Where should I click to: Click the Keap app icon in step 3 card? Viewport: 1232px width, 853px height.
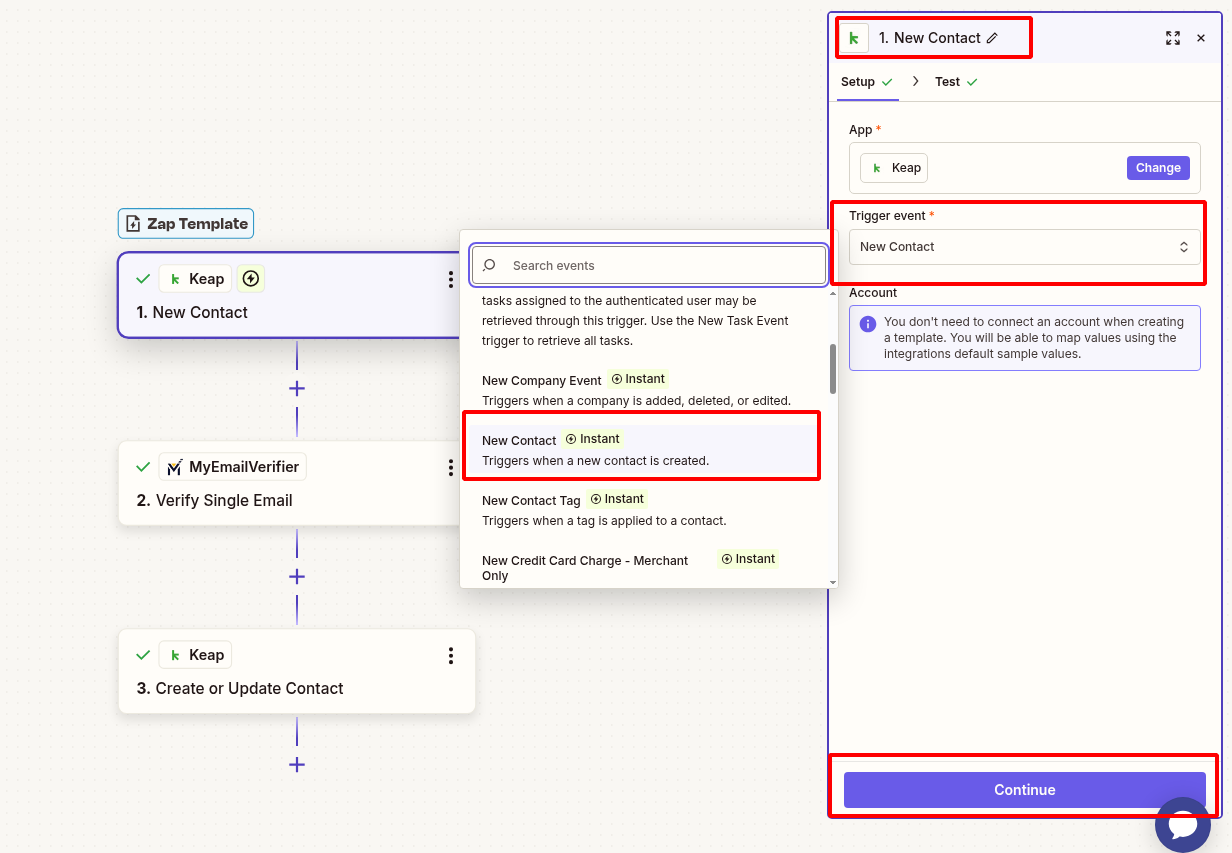[176, 654]
